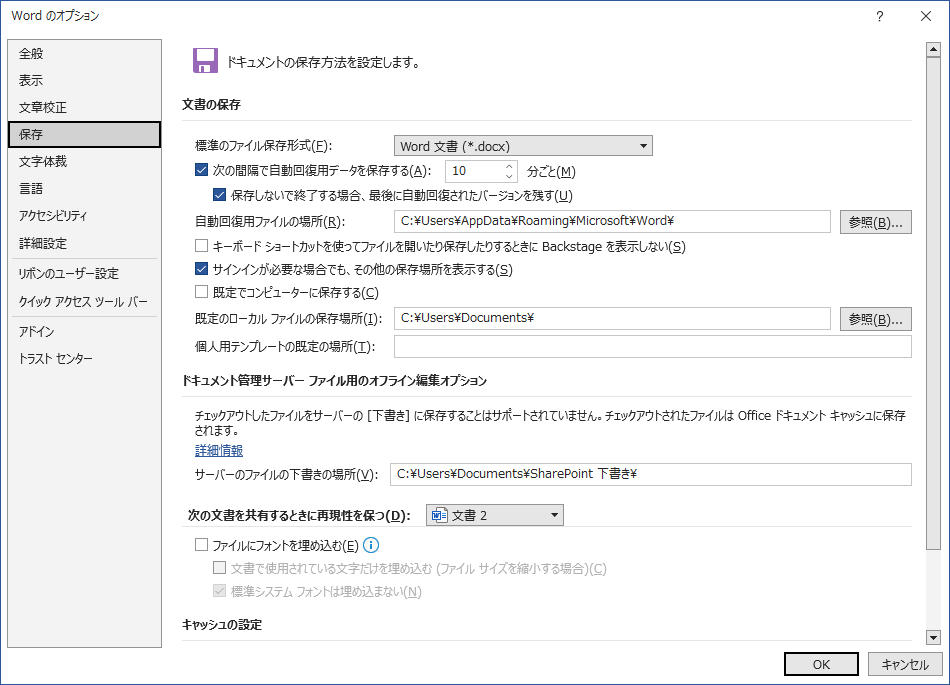This screenshot has width=950, height=685.
Task: Enable Backstage を表示しない checkbox
Action: click(202, 246)
